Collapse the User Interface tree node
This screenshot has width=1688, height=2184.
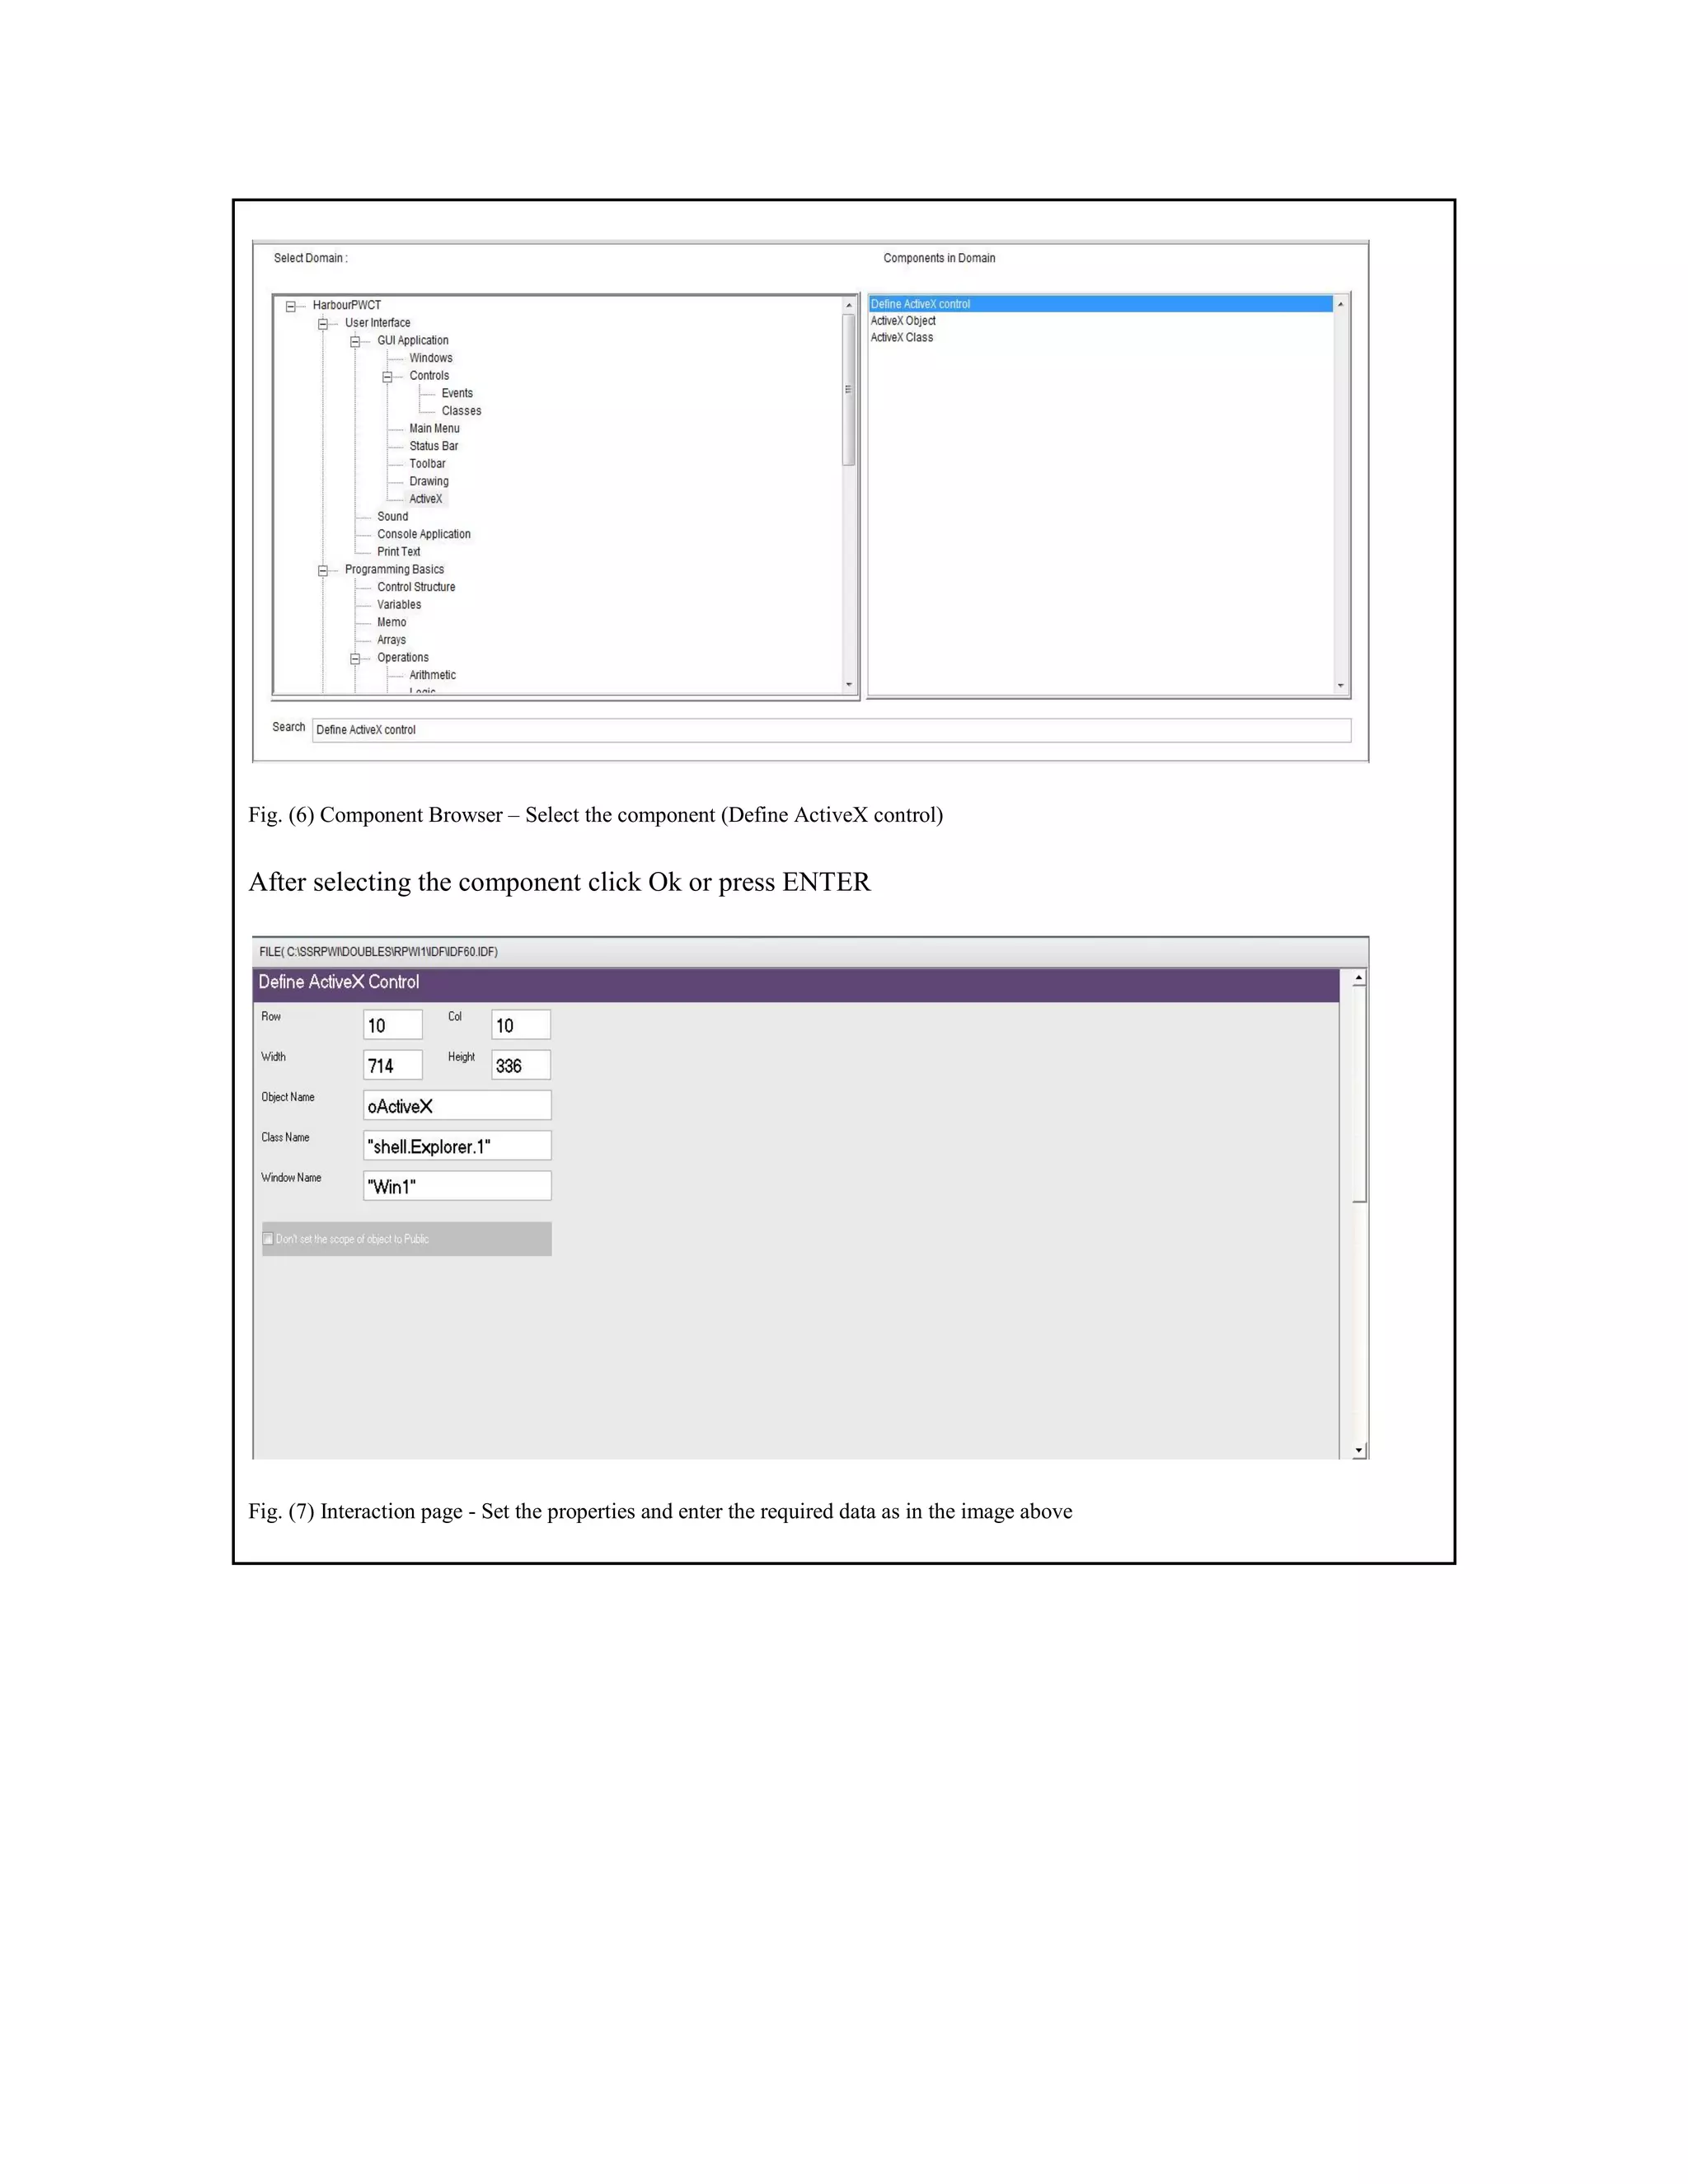323,324
